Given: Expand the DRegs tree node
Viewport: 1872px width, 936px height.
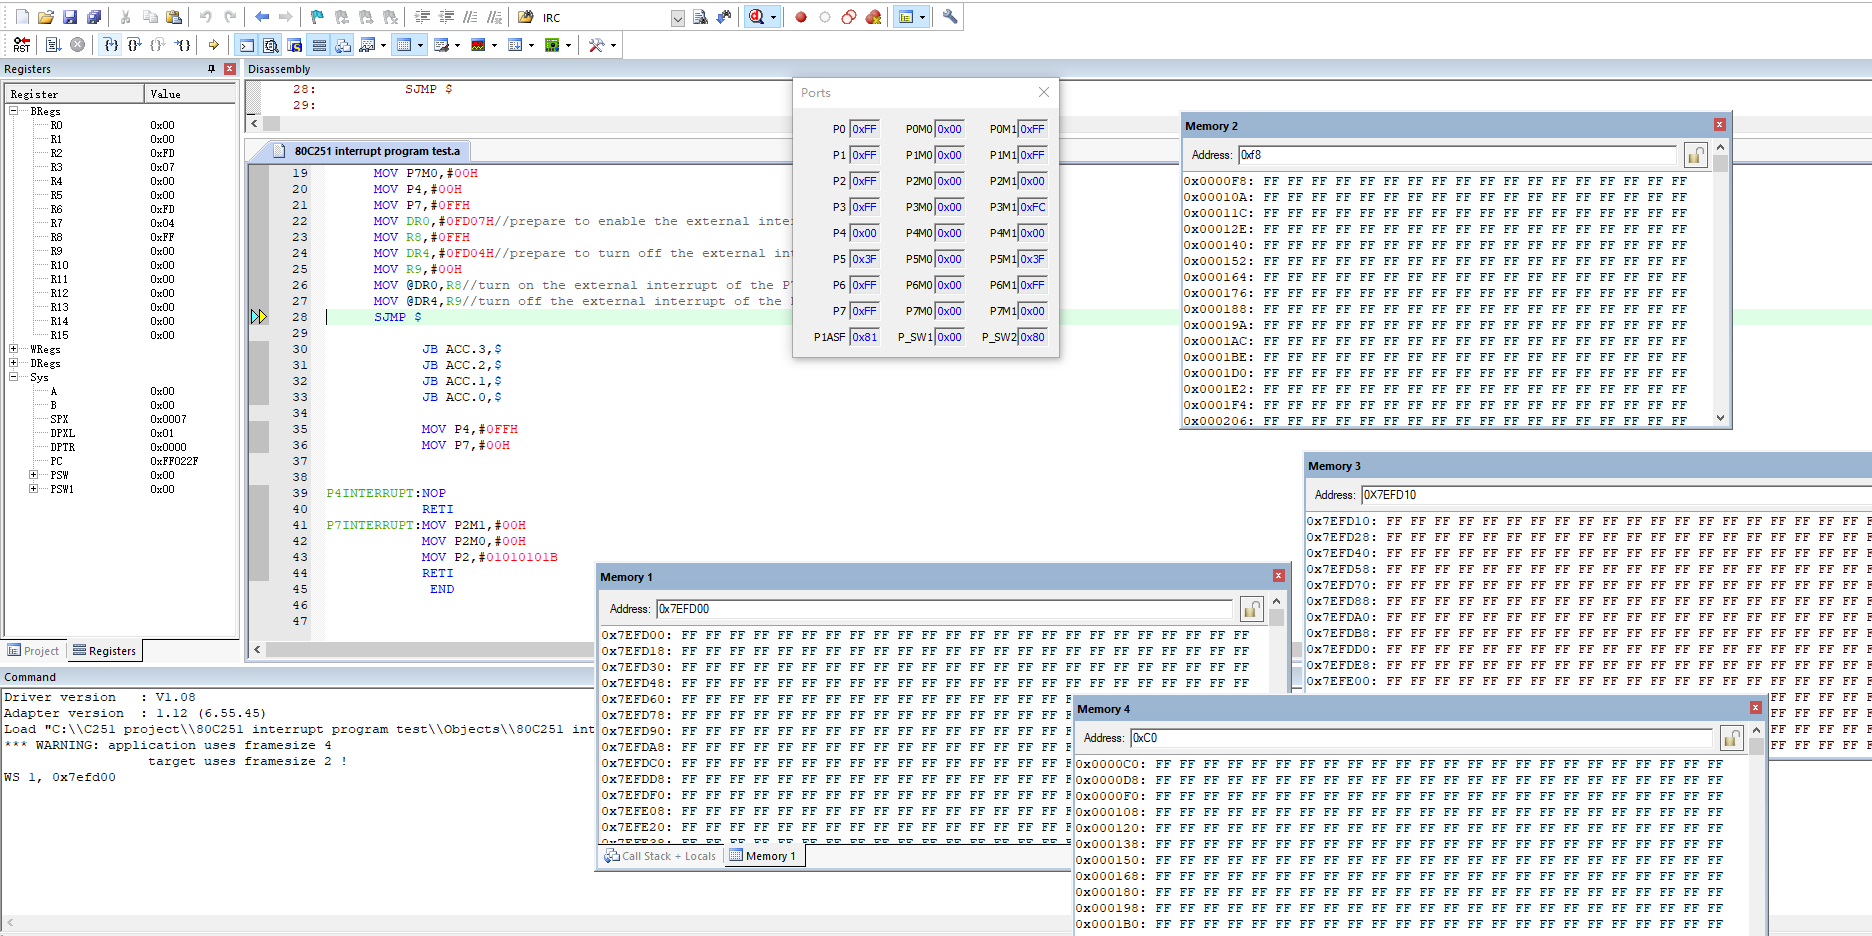Looking at the screenshot, I should (14, 363).
